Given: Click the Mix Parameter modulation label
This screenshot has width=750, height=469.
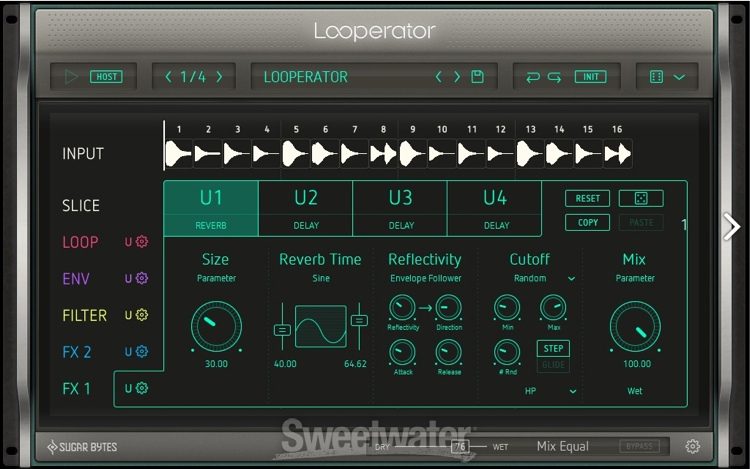Looking at the screenshot, I should (x=635, y=278).
